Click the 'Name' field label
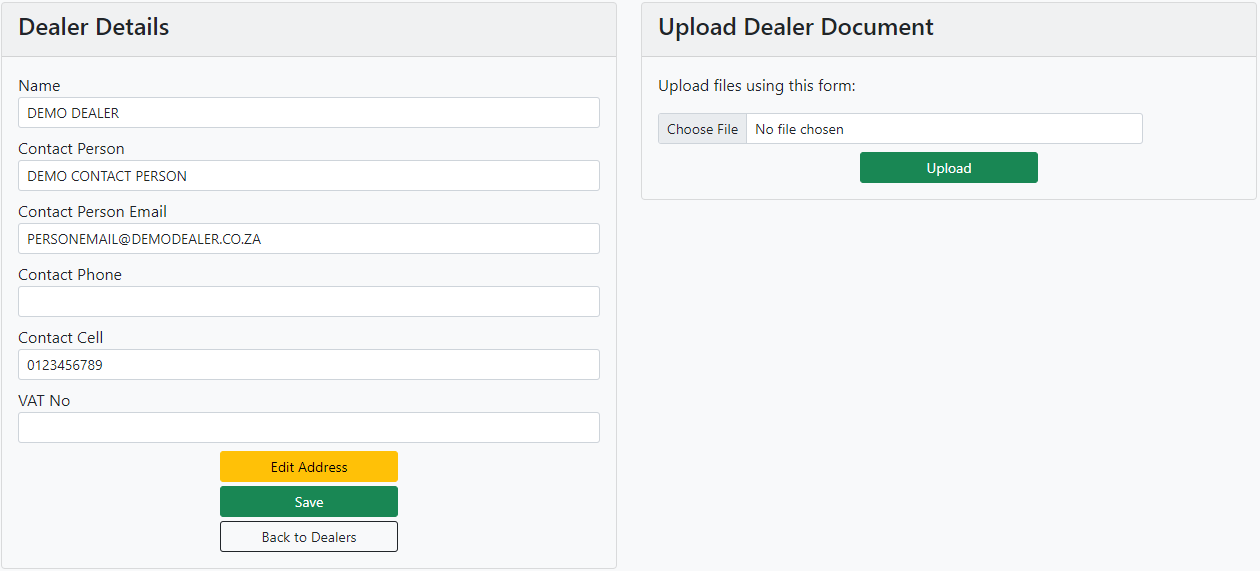Image resolution: width=1260 pixels, height=571 pixels. pos(39,86)
